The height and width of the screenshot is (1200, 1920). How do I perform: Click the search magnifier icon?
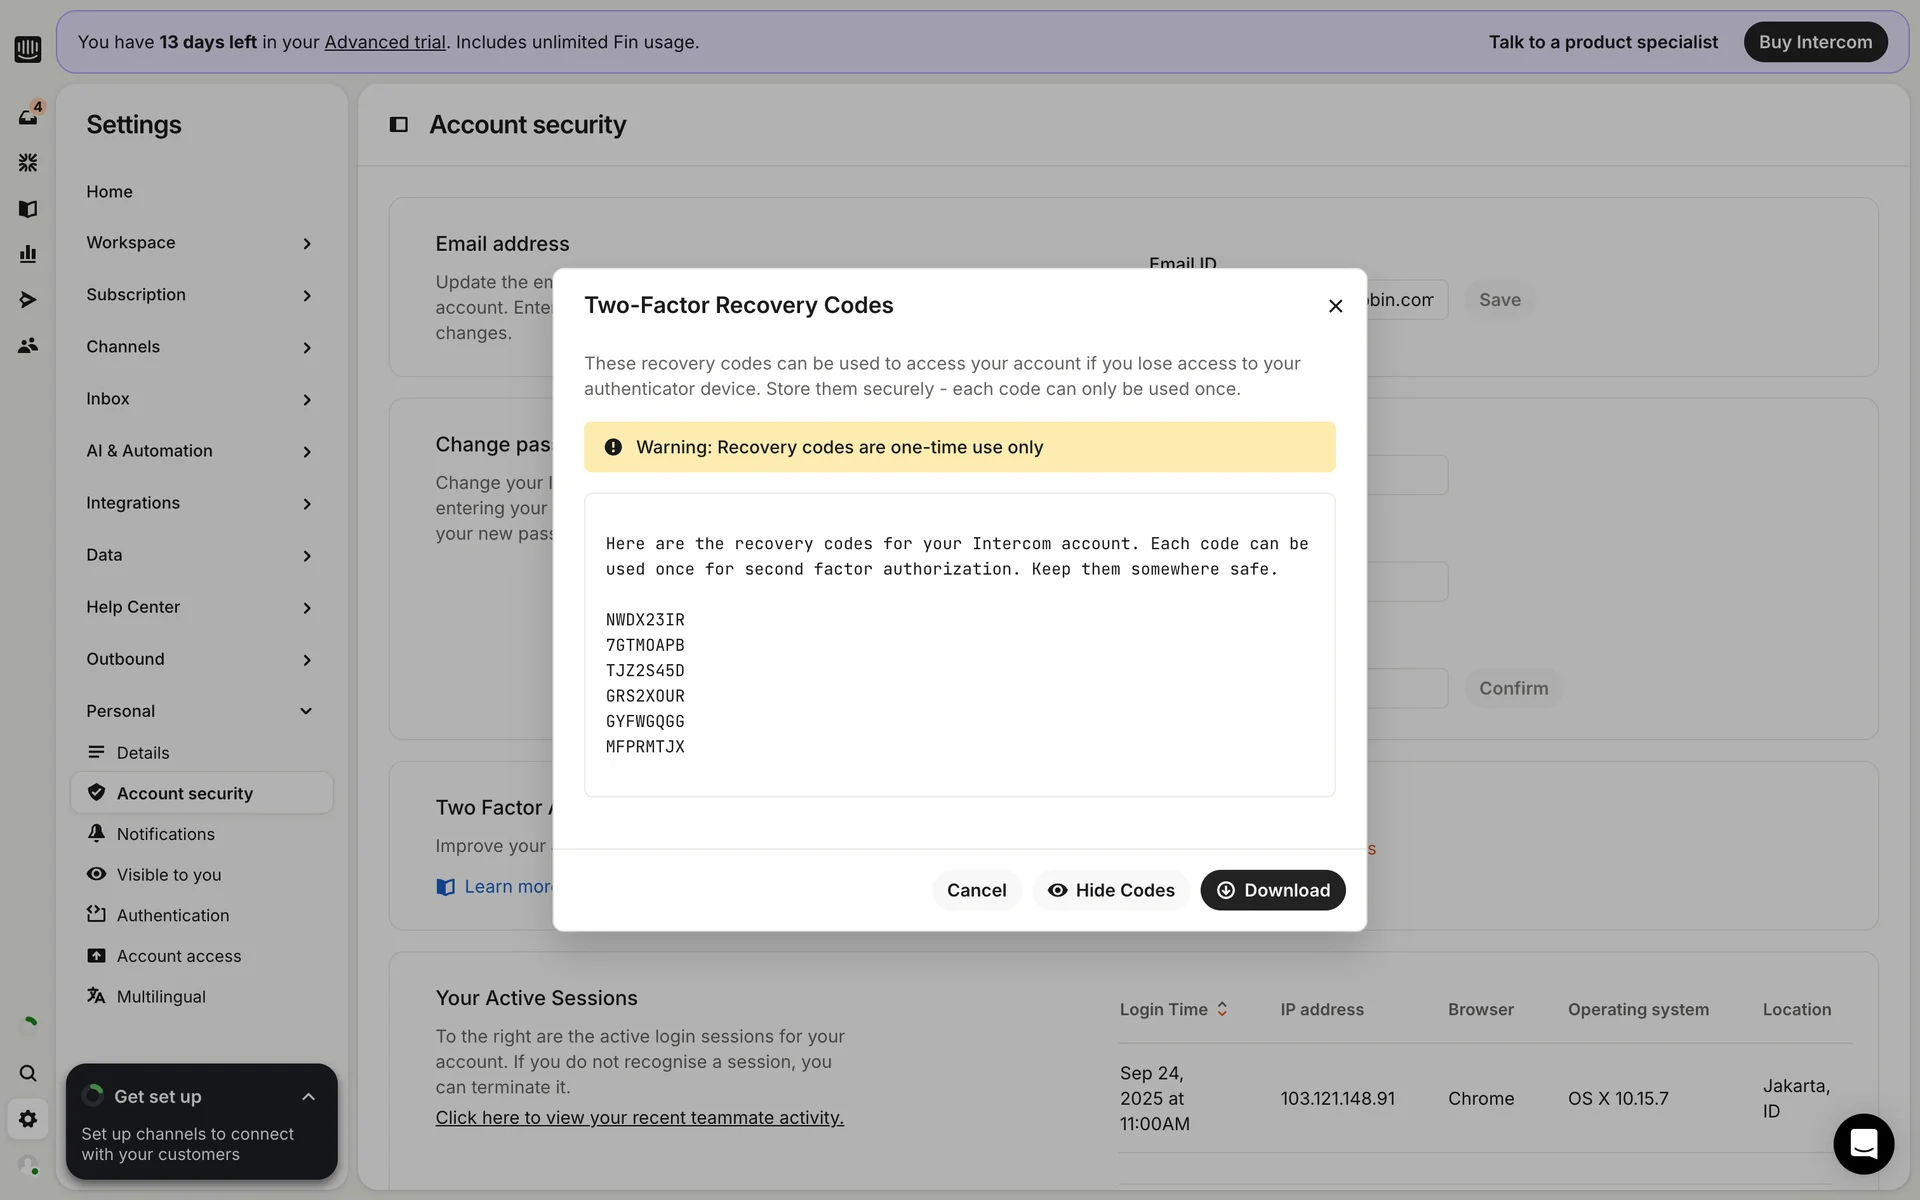[x=28, y=1073]
